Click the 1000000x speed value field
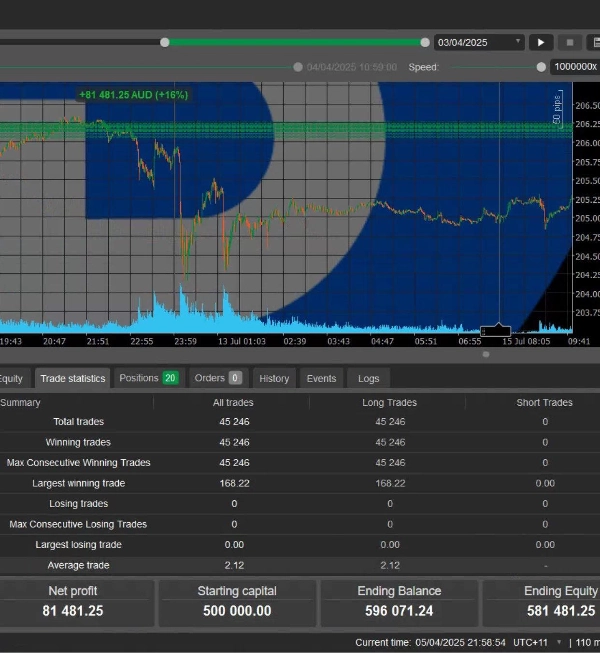 [575, 67]
